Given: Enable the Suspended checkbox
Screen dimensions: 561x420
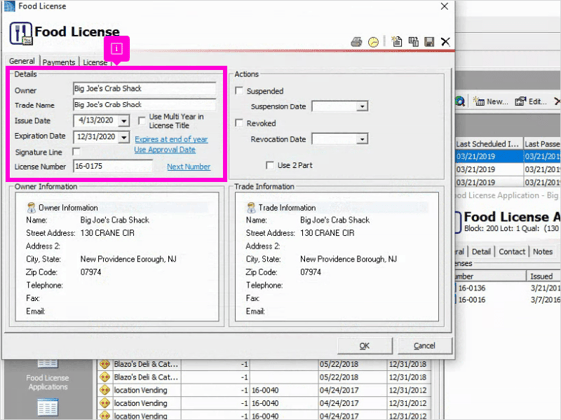Looking at the screenshot, I should [x=239, y=91].
